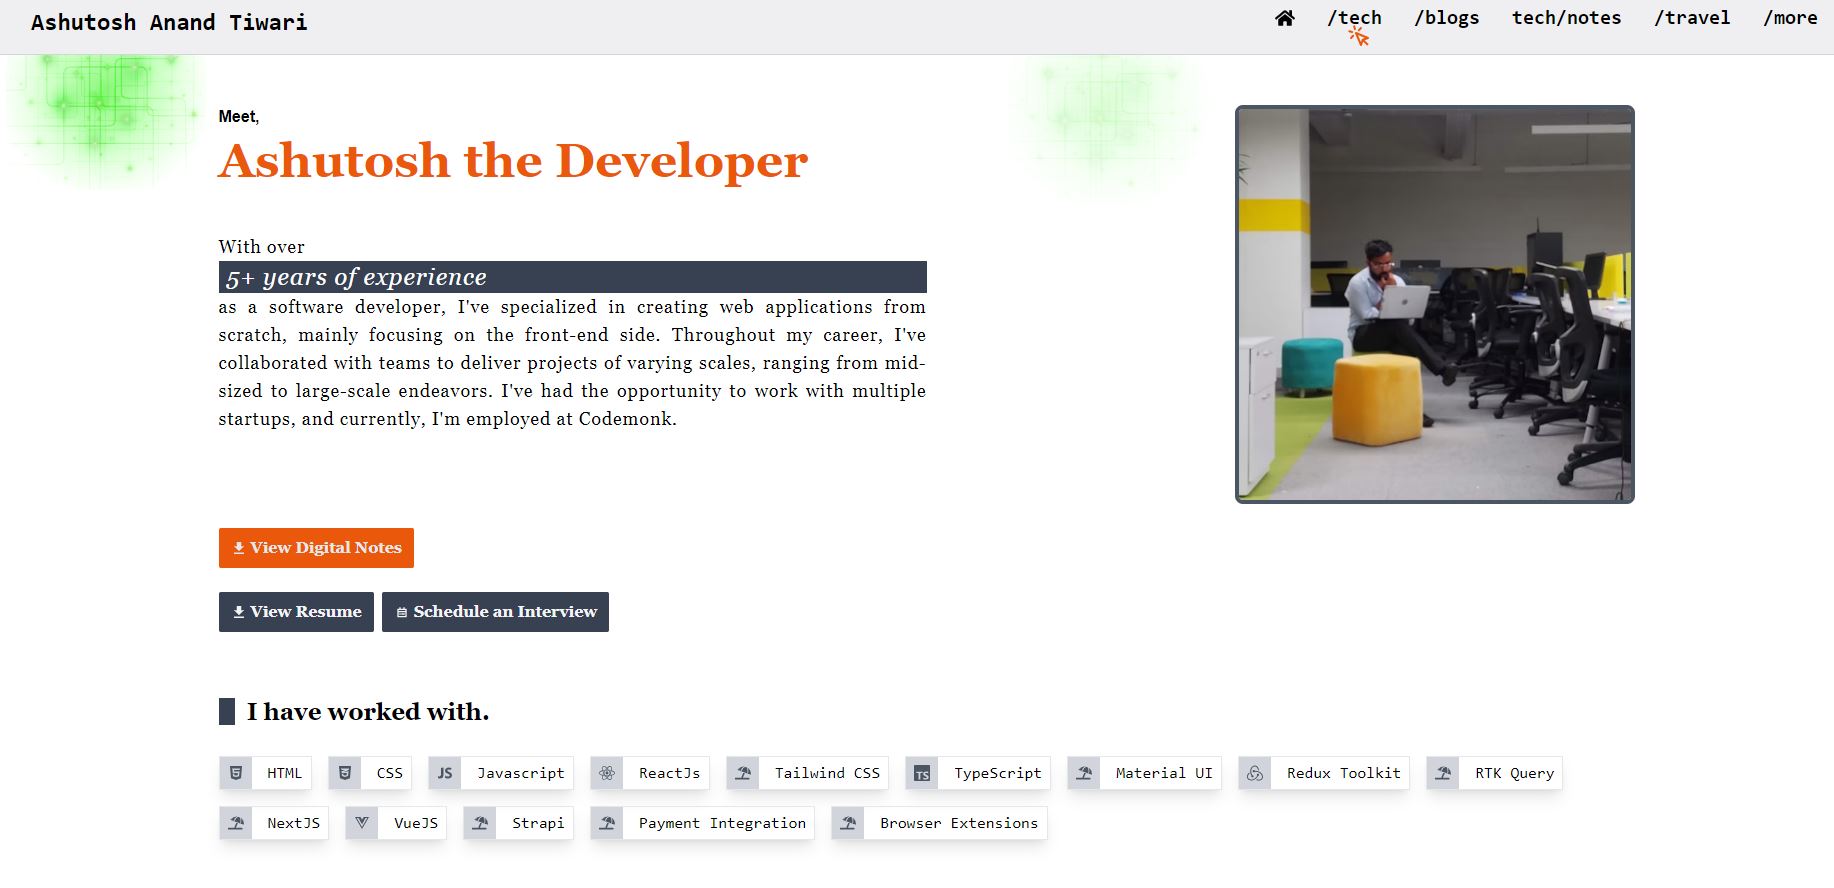The image size is (1834, 888).
Task: Click the View Digital Notes button
Action: (x=316, y=548)
